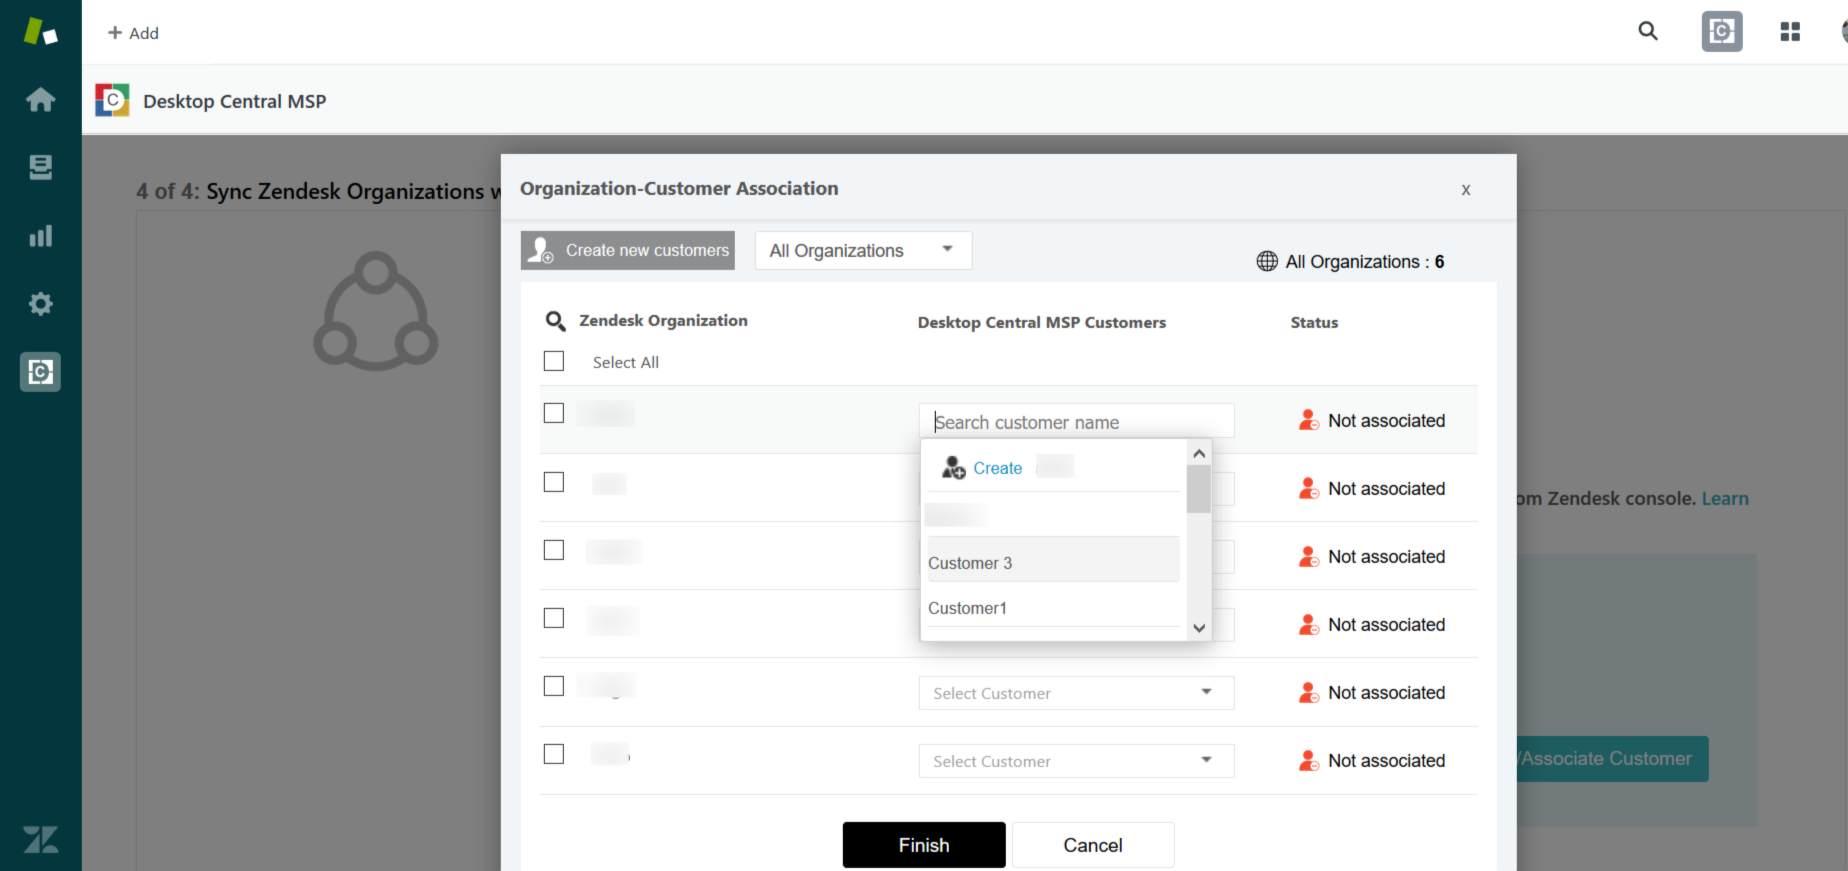Tick the last organization row checkbox
Image resolution: width=1848 pixels, height=871 pixels.
point(554,754)
